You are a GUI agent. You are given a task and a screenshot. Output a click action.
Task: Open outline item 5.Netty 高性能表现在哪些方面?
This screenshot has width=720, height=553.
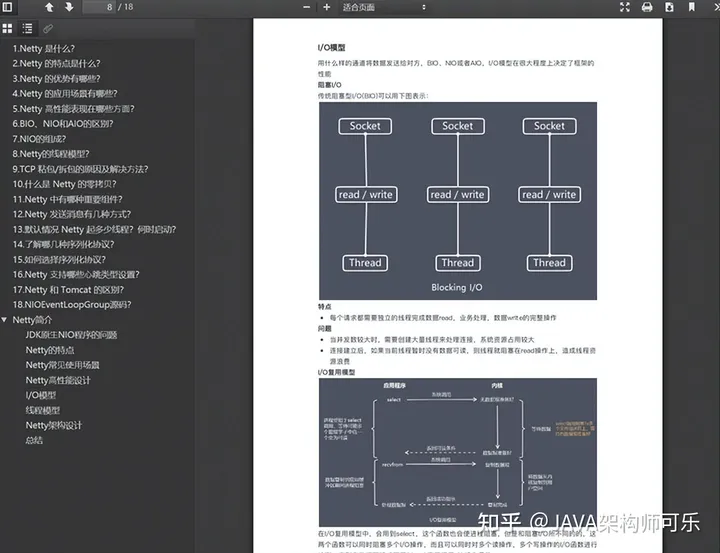tap(73, 109)
